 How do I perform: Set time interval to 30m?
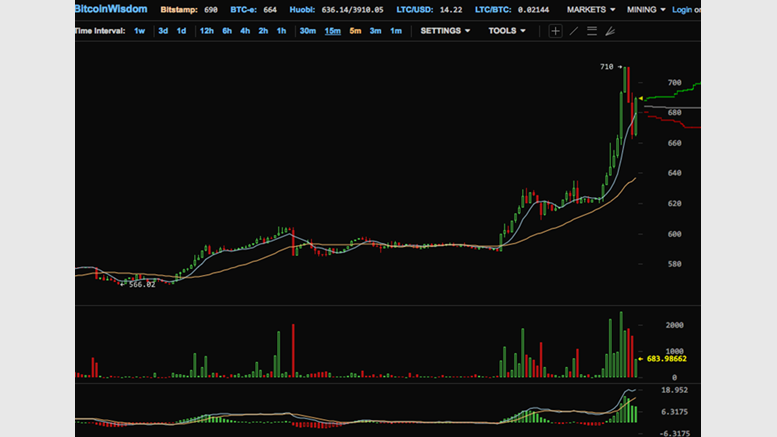308,31
